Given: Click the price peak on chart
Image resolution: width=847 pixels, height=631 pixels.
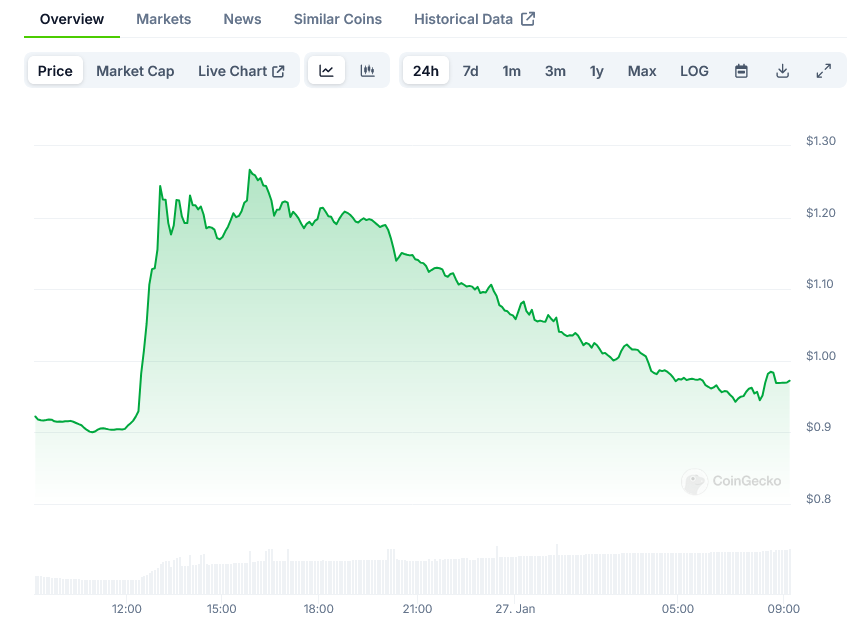Looking at the screenshot, I should click(249, 171).
